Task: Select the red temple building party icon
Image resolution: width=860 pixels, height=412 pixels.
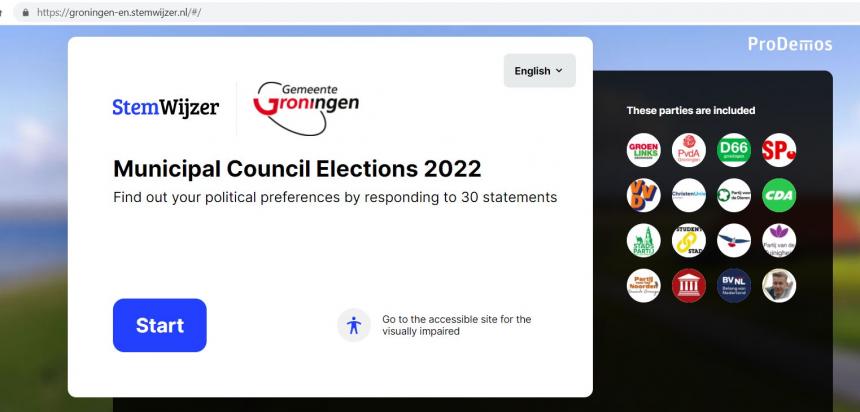Action: tap(689, 285)
